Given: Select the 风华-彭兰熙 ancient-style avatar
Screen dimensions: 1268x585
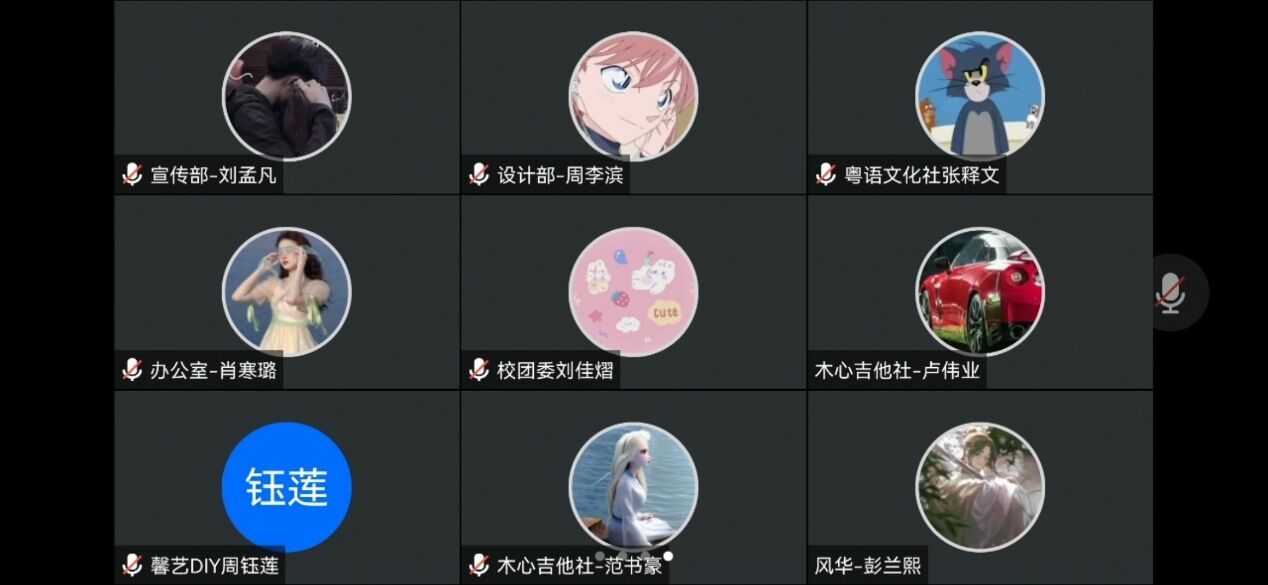Looking at the screenshot, I should tap(980, 487).
